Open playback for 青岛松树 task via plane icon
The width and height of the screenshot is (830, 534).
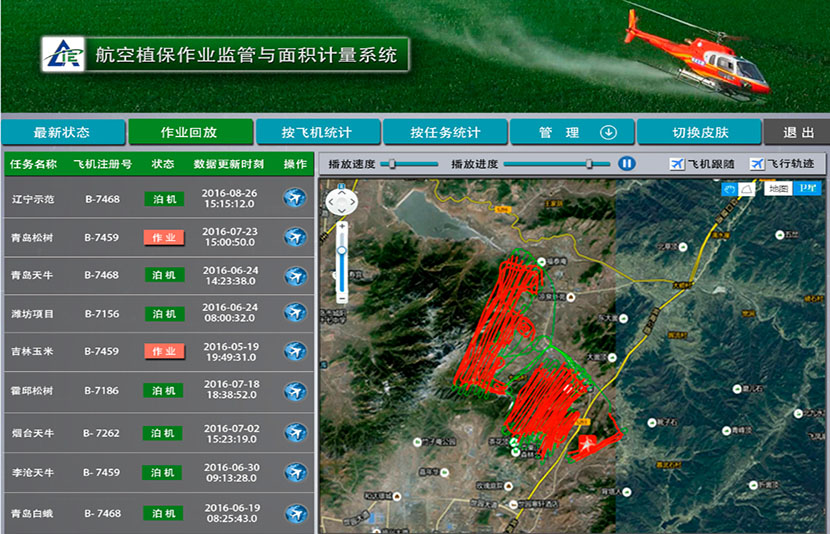click(295, 237)
